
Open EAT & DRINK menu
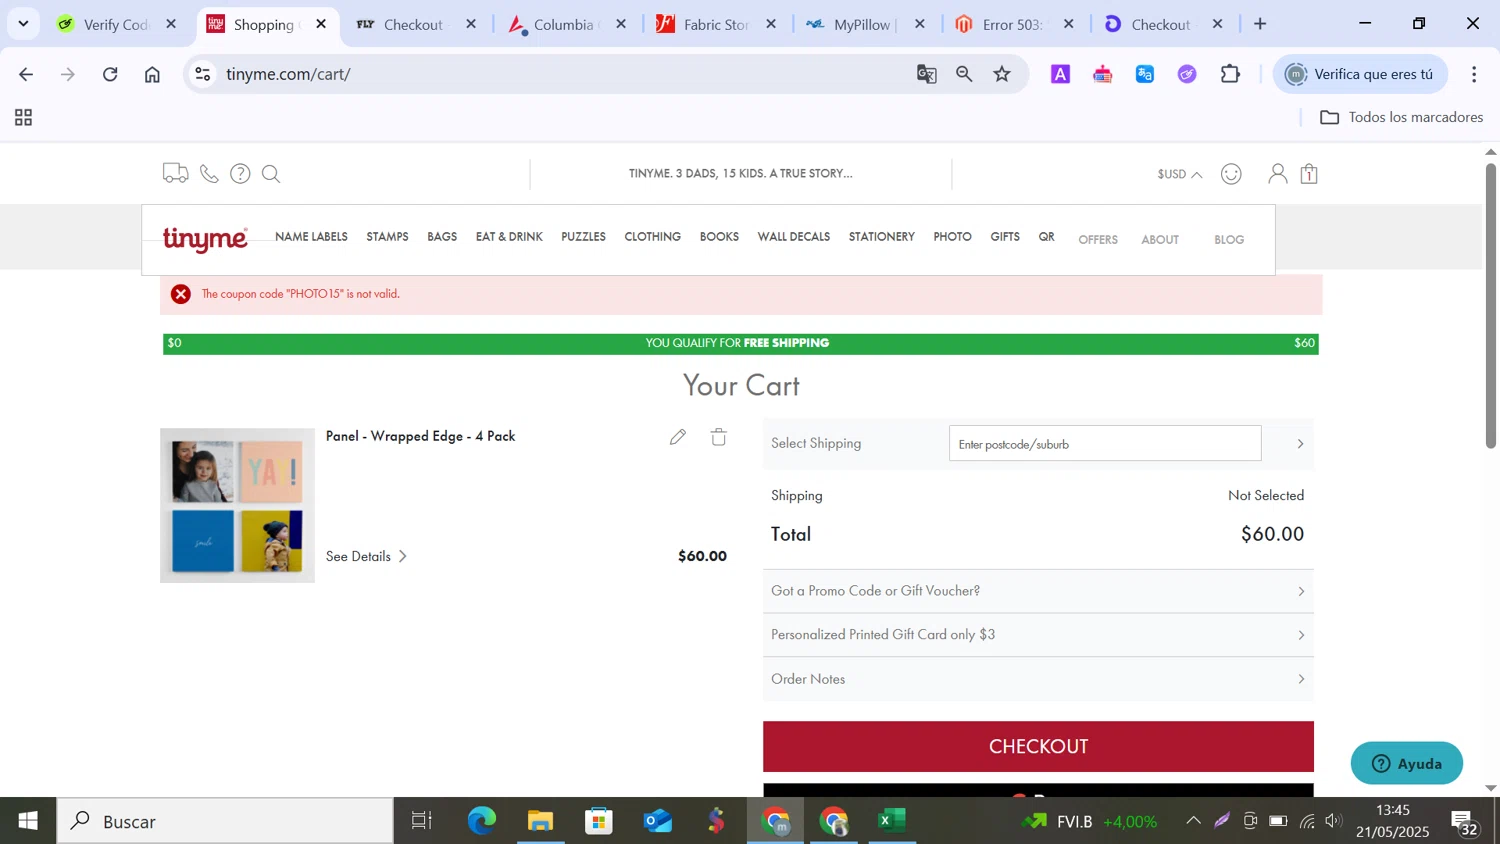click(509, 237)
